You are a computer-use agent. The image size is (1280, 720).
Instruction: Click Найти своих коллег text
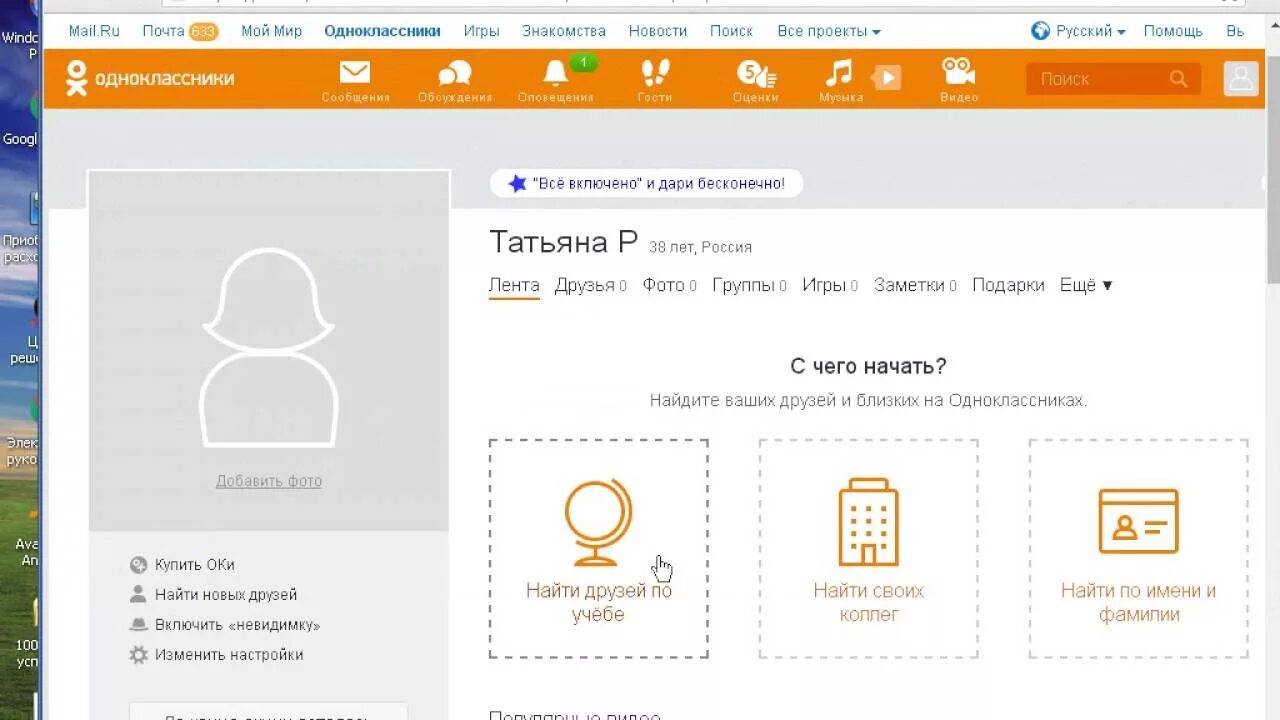pos(868,602)
